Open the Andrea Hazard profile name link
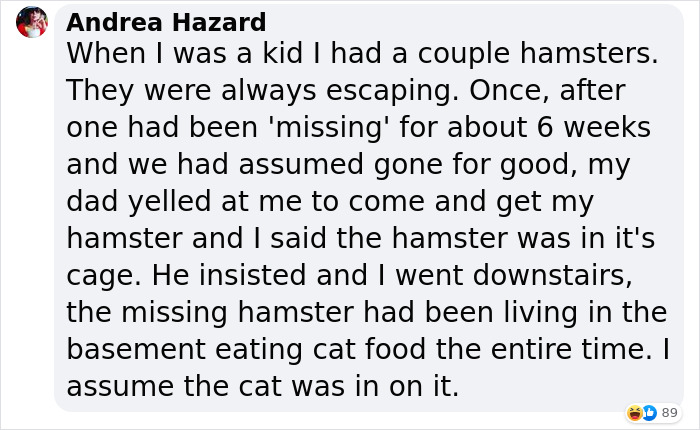This screenshot has height=430, width=700. 166,22
